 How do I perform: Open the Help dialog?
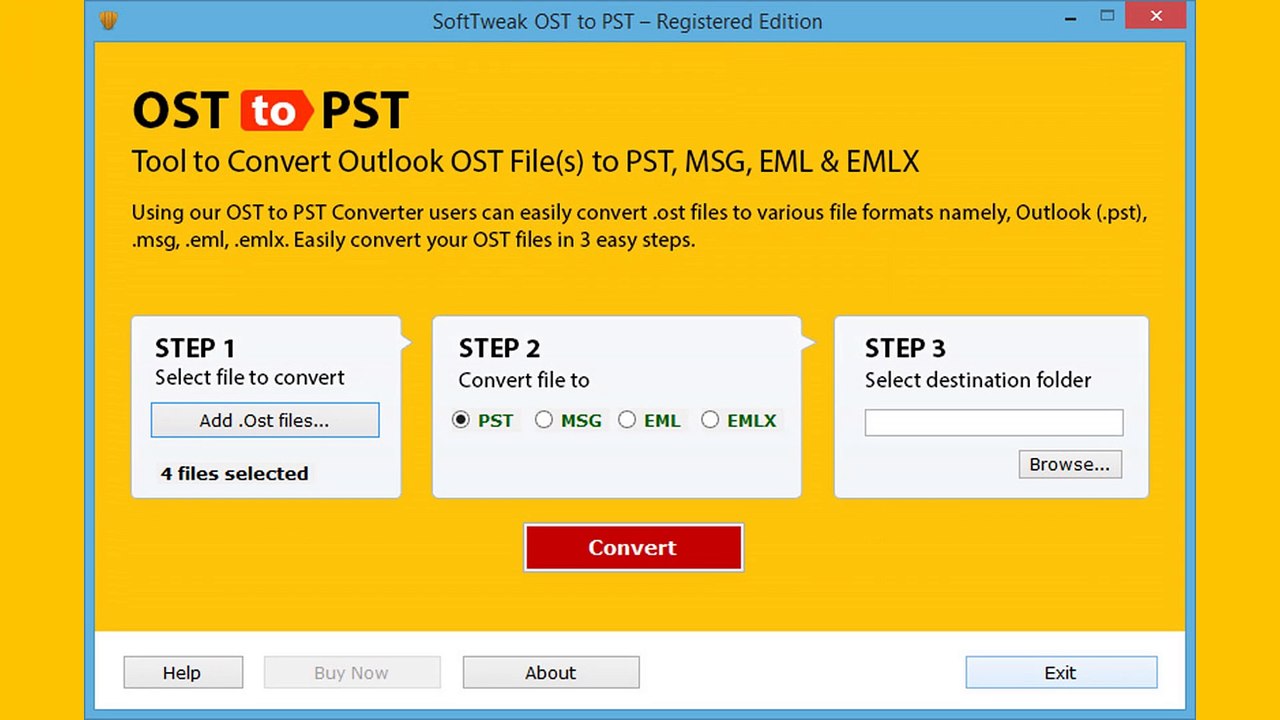pyautogui.click(x=183, y=673)
